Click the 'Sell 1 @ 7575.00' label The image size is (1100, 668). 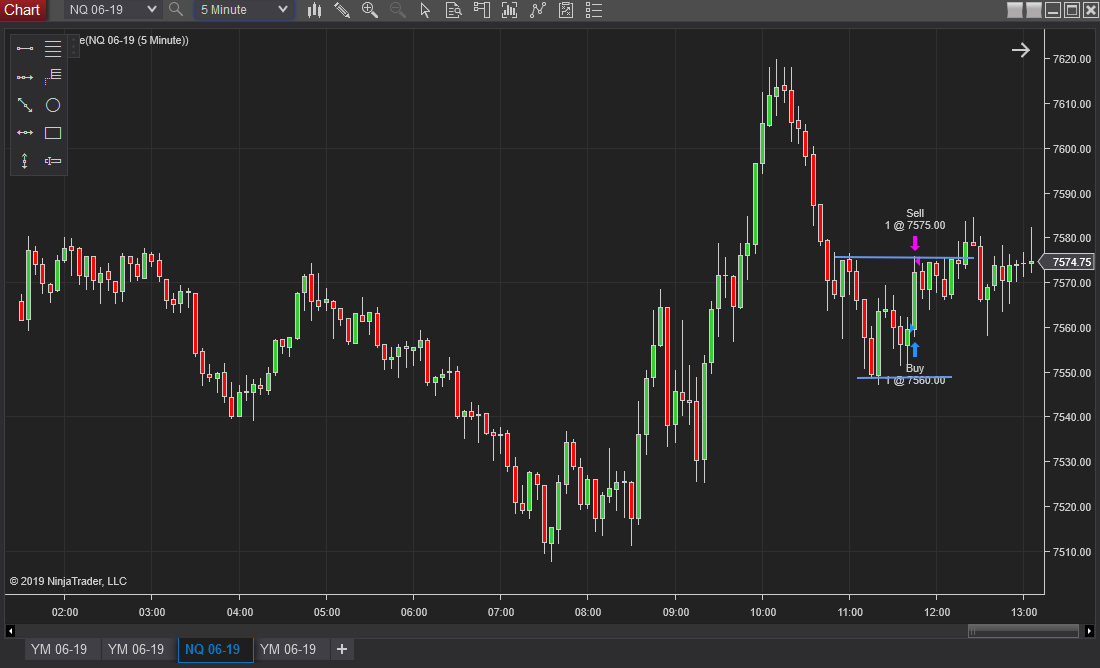pyautogui.click(x=915, y=219)
